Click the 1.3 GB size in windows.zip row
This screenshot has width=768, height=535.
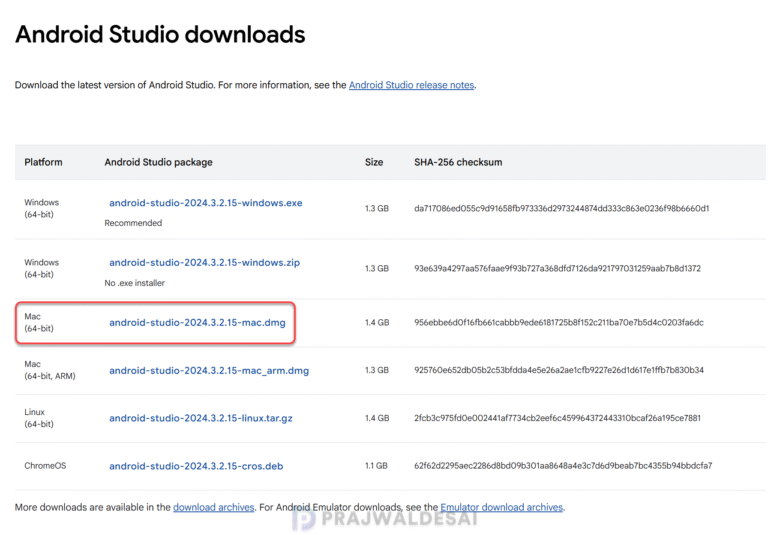(x=377, y=268)
